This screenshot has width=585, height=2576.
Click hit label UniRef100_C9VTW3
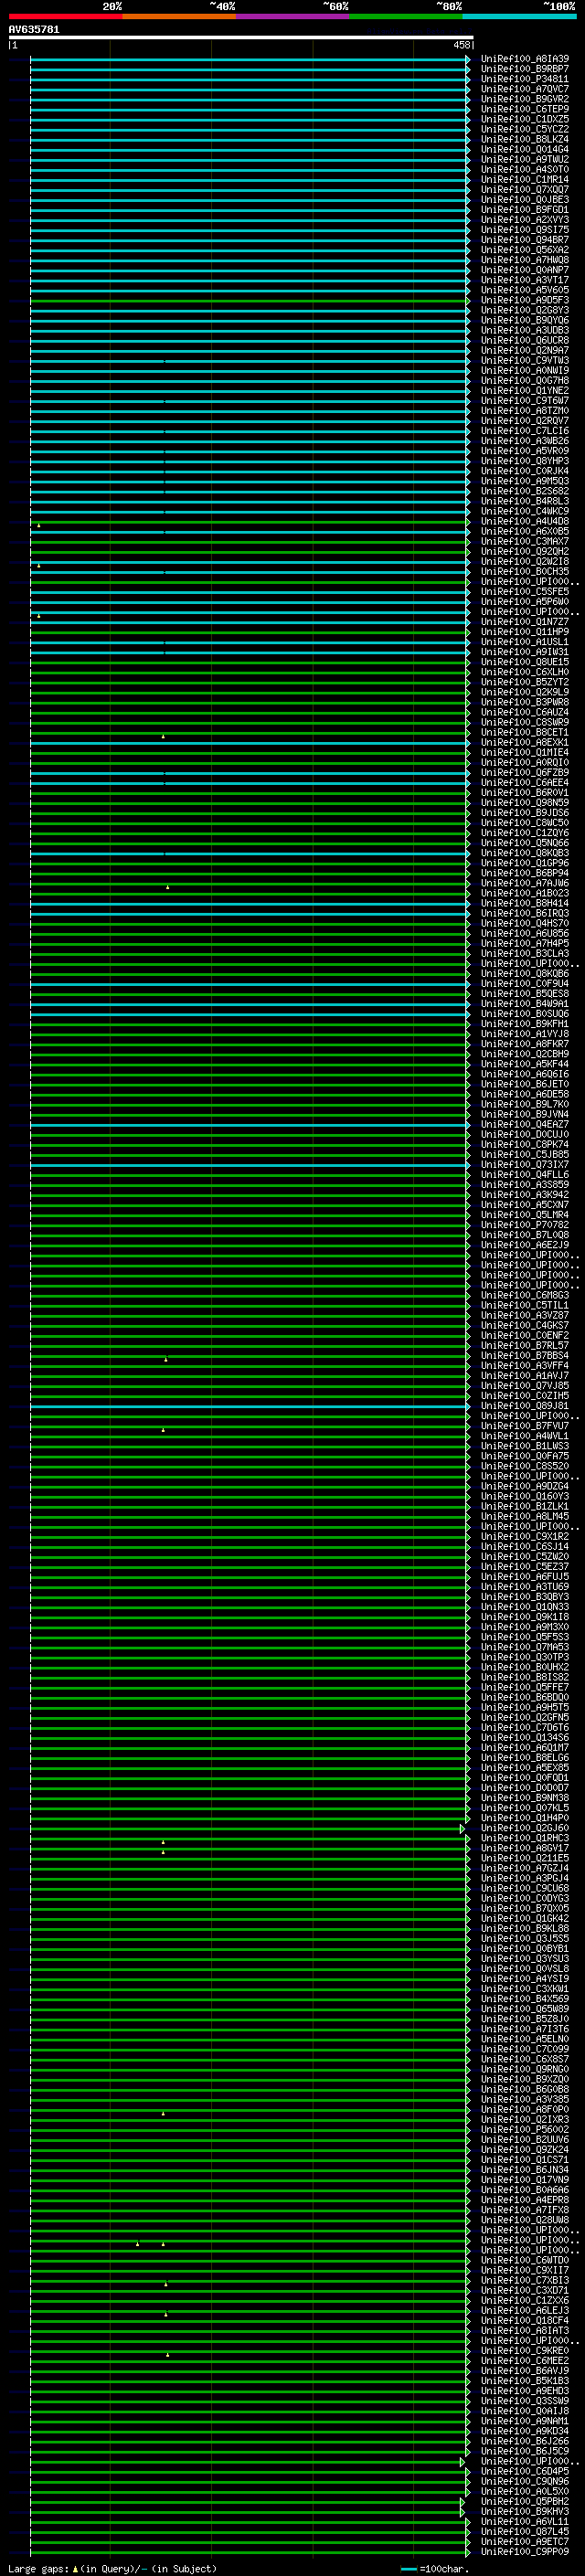pyautogui.click(x=524, y=360)
